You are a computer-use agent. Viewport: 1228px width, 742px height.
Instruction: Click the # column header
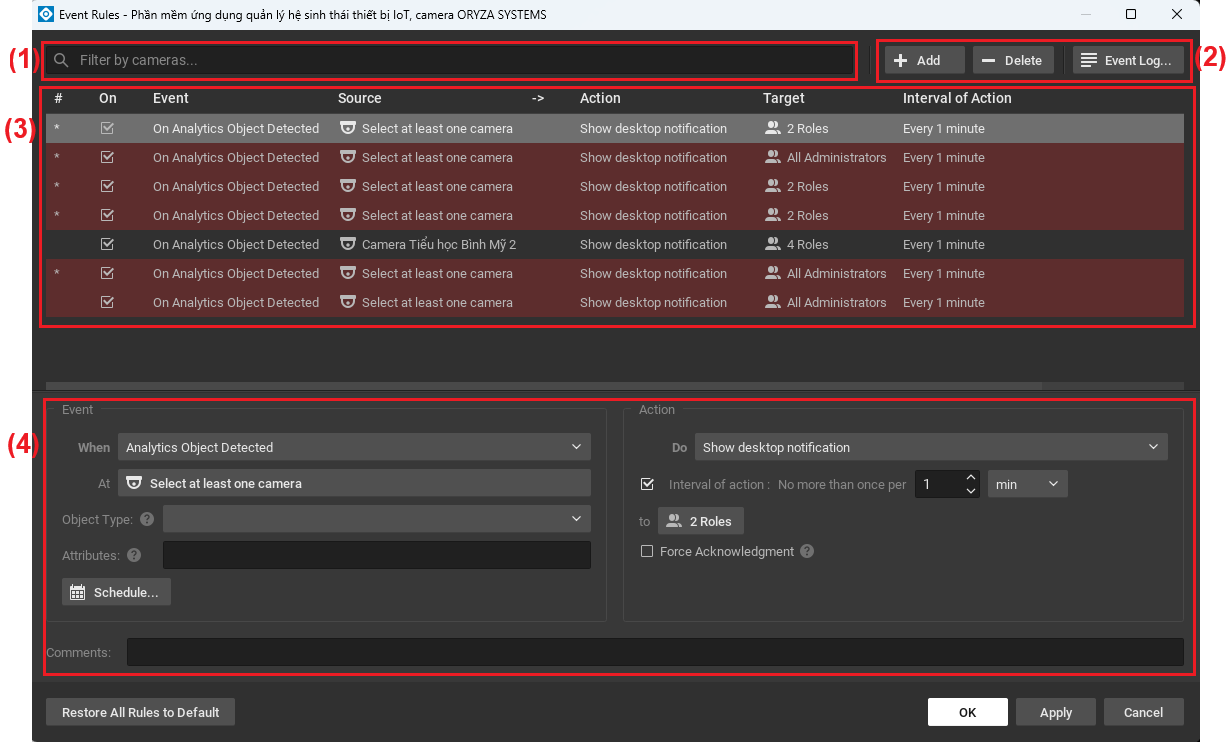point(58,98)
